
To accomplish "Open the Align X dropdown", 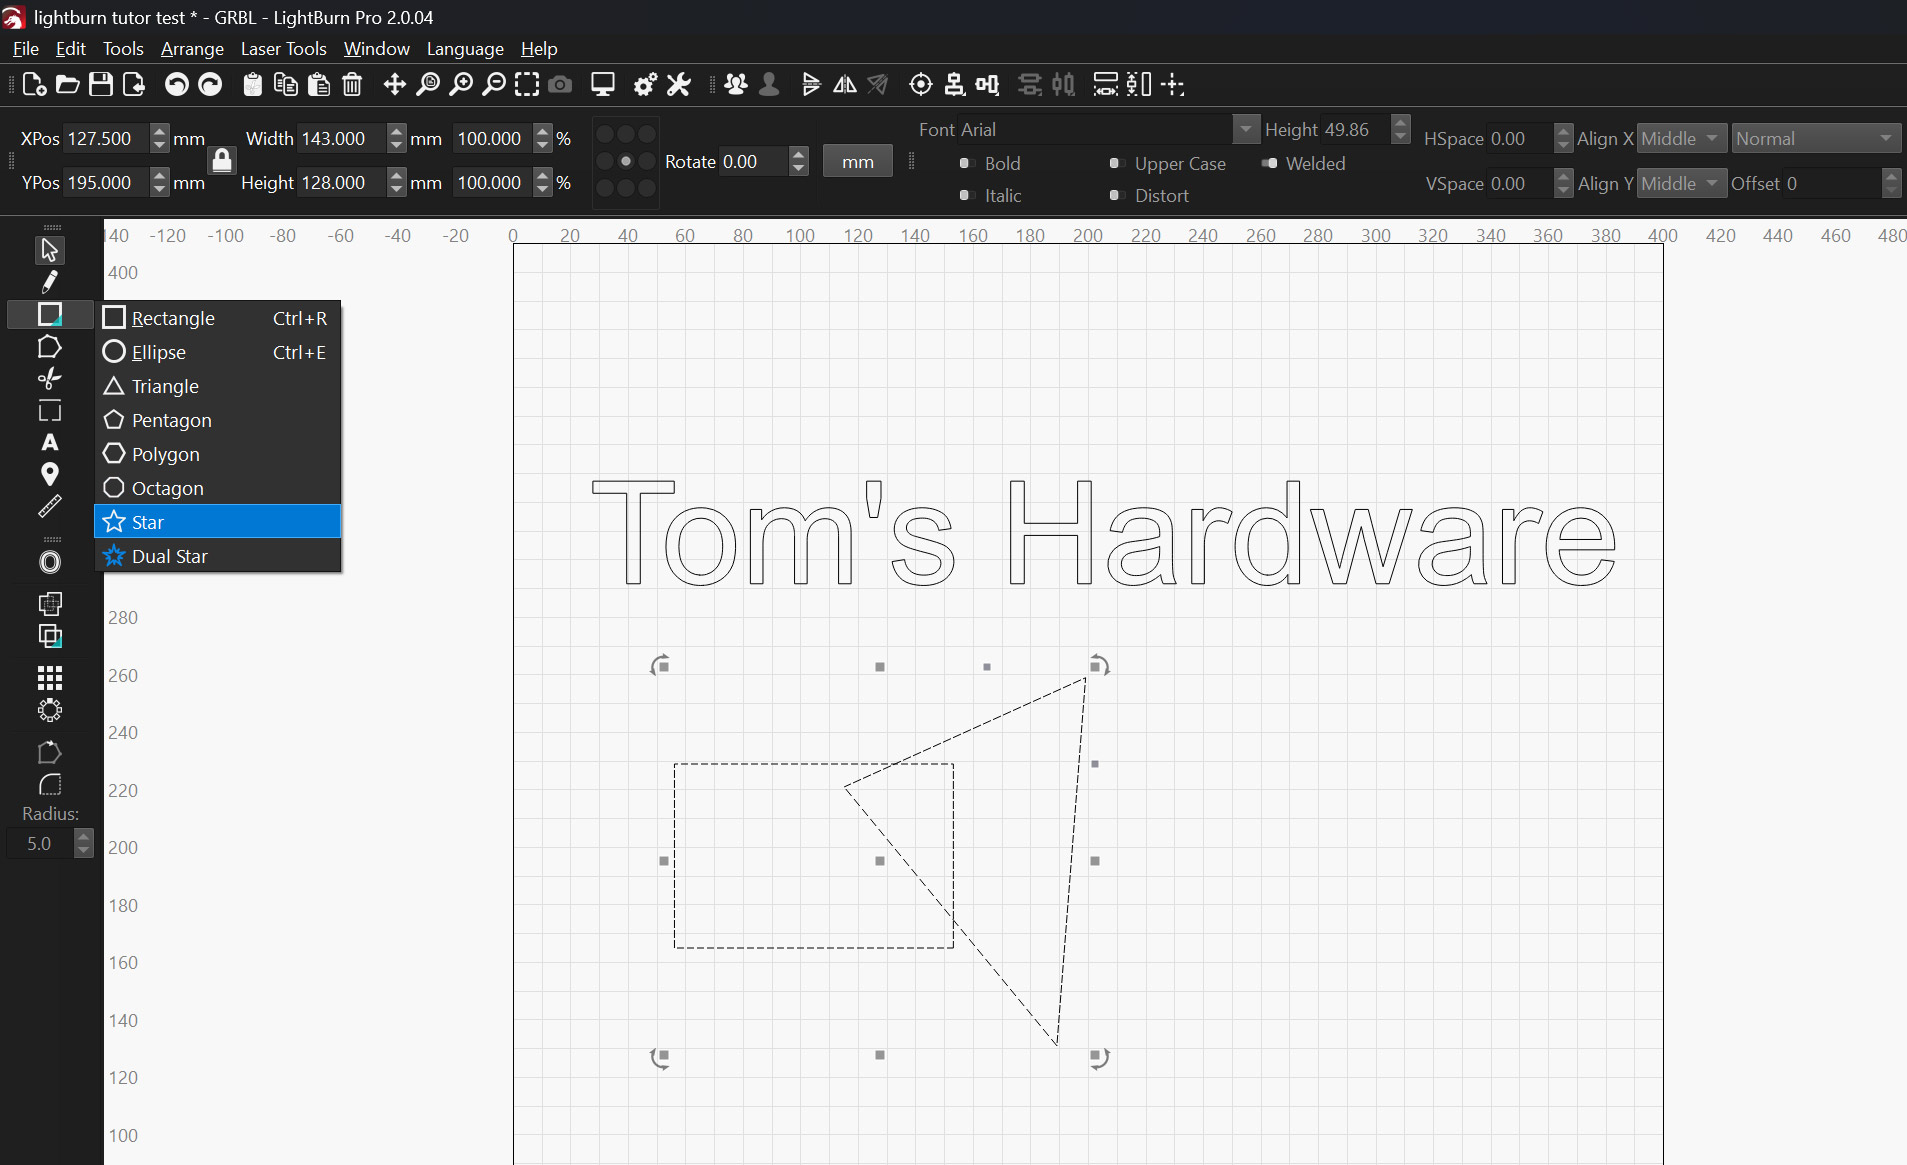I will click(1681, 138).
